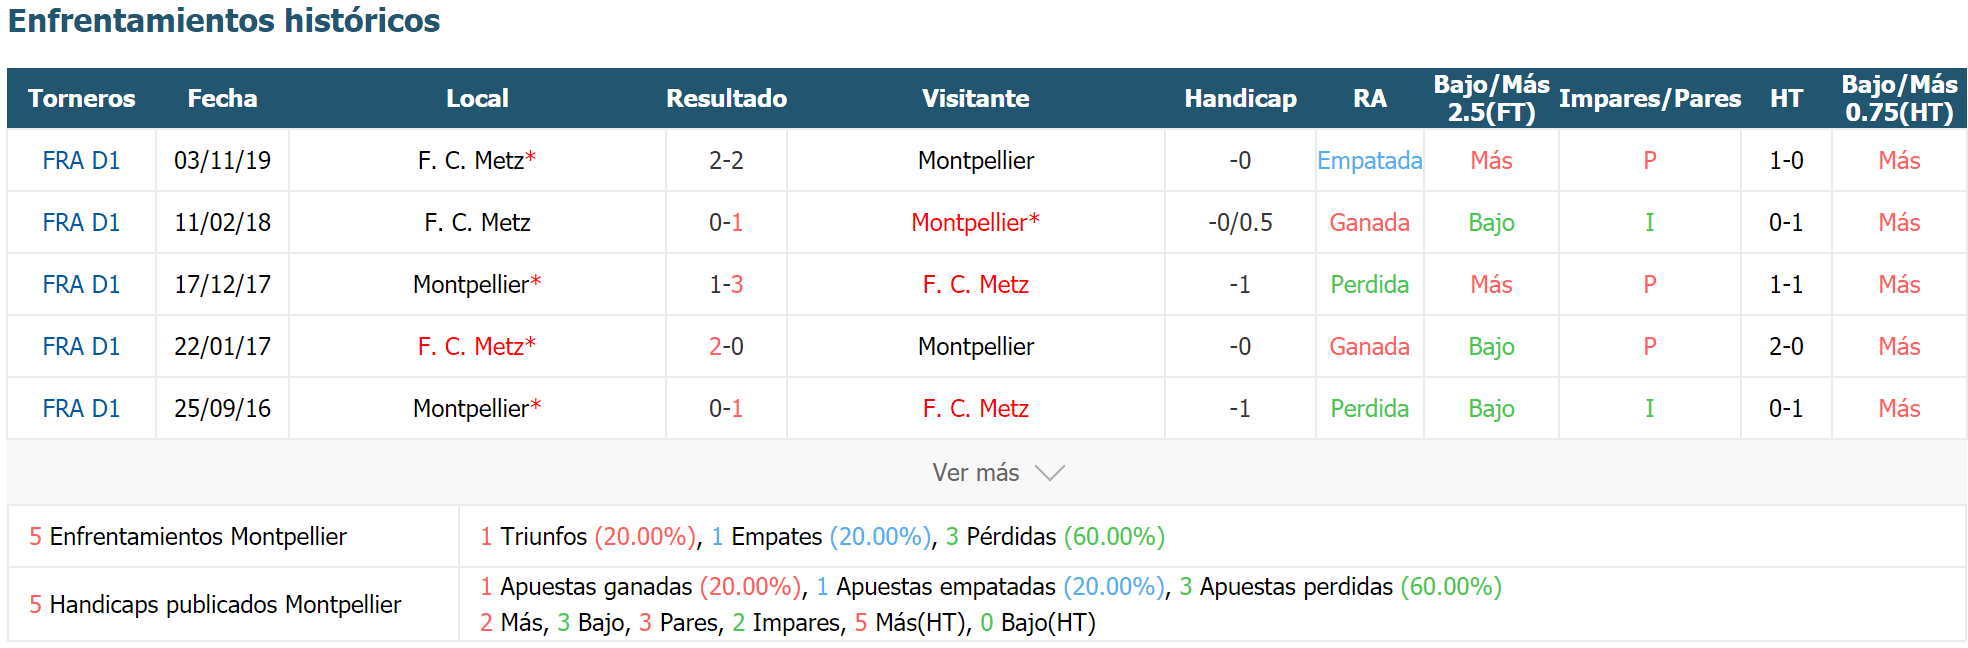Screen dimensions: 1968x648
Task: Select the Torneros column header
Action: pos(81,98)
